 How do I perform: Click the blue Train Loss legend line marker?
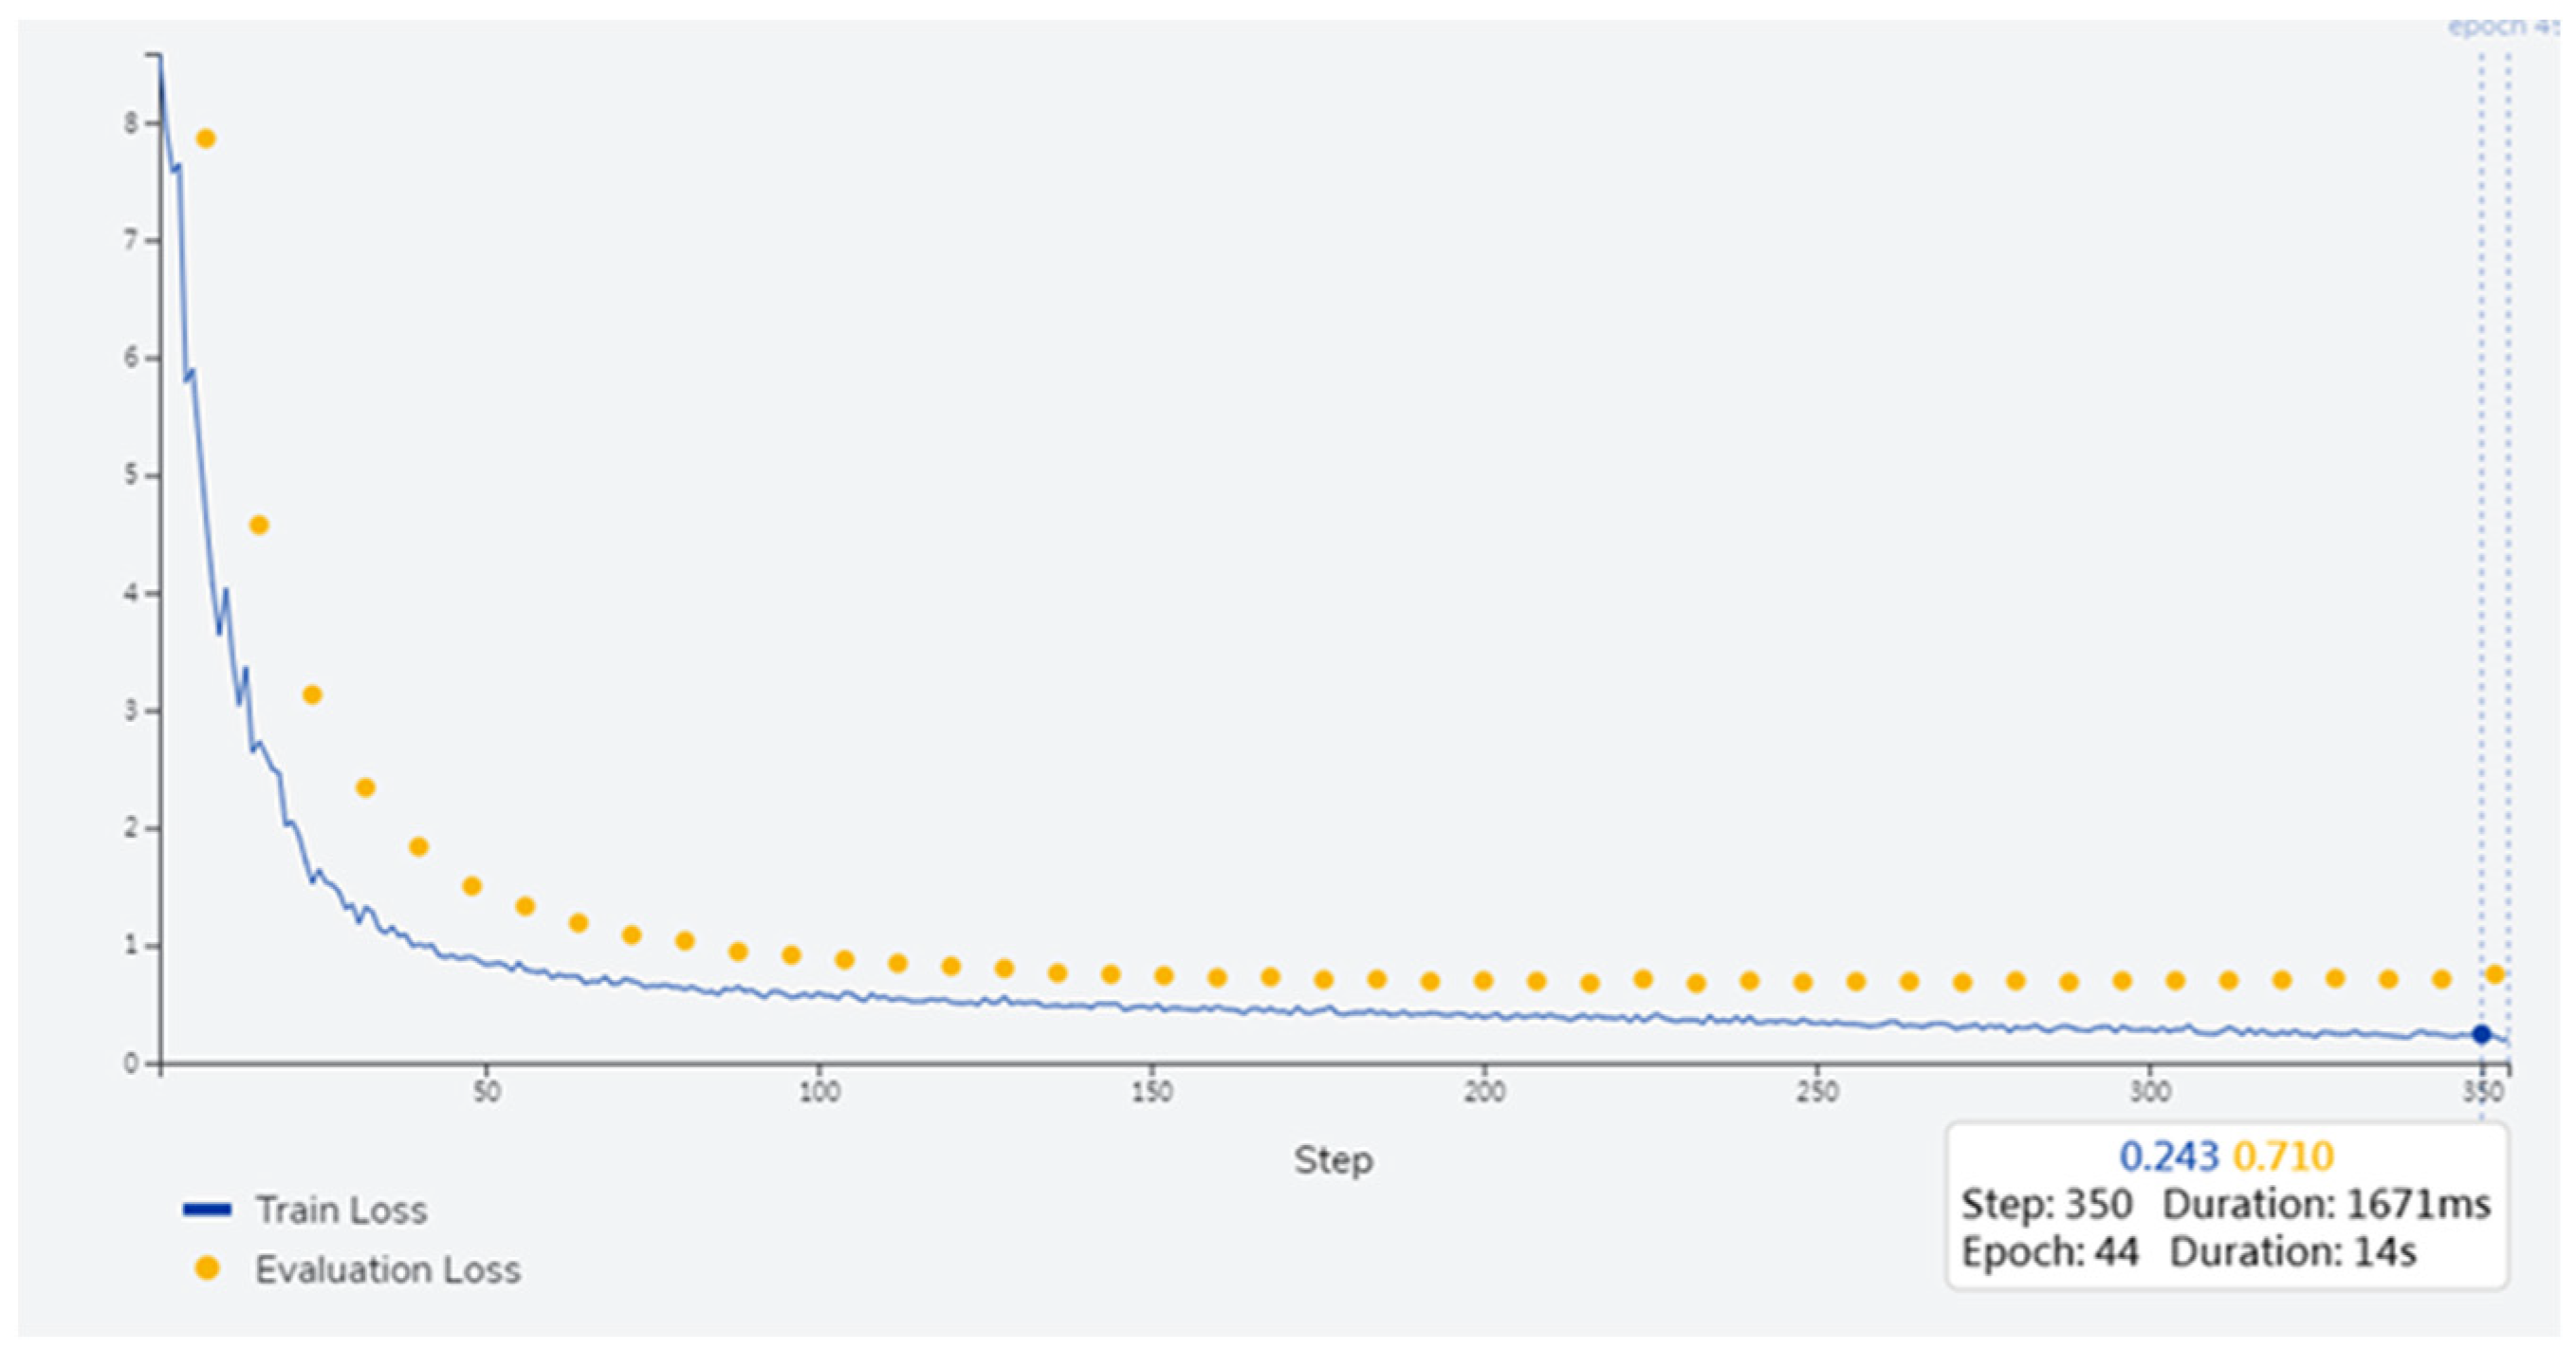pyautogui.click(x=207, y=1209)
